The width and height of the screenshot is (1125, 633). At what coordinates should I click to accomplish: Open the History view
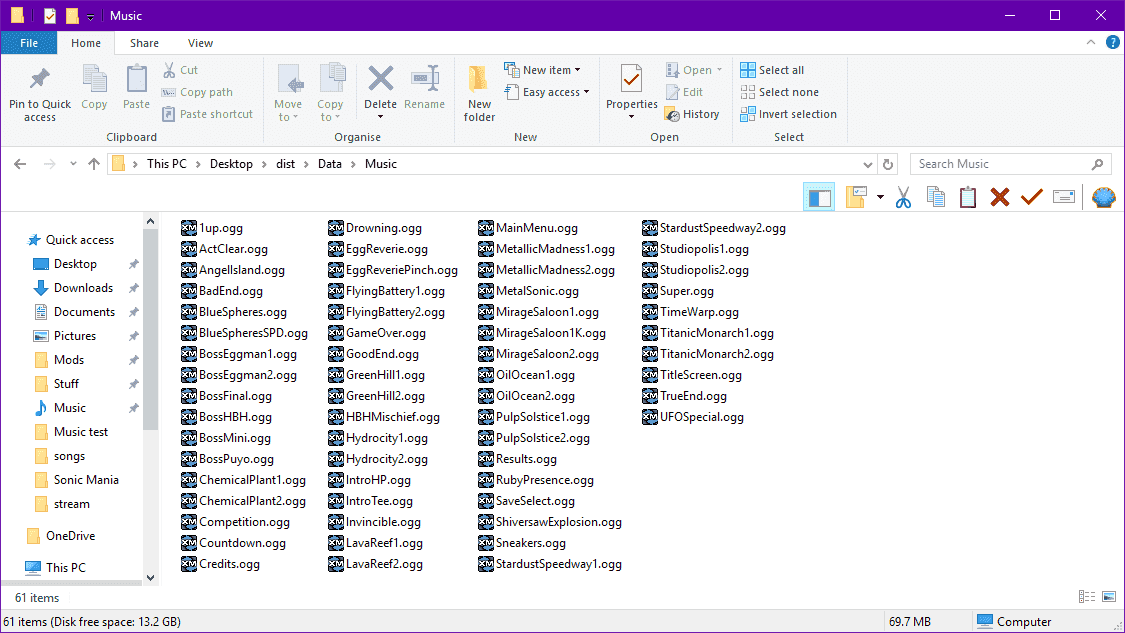pyautogui.click(x=692, y=114)
